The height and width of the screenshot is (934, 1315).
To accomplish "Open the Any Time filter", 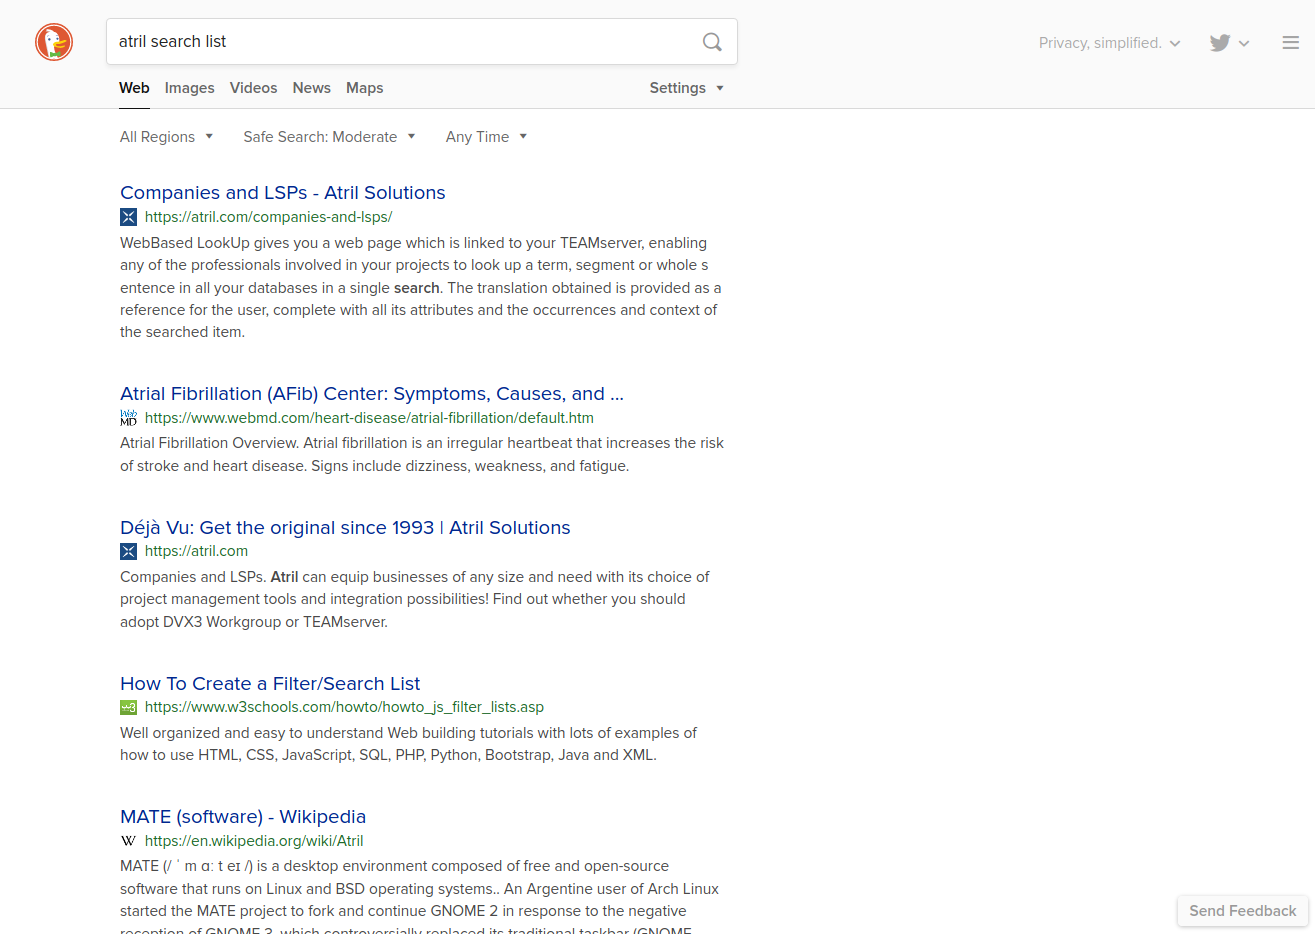I will [x=486, y=137].
